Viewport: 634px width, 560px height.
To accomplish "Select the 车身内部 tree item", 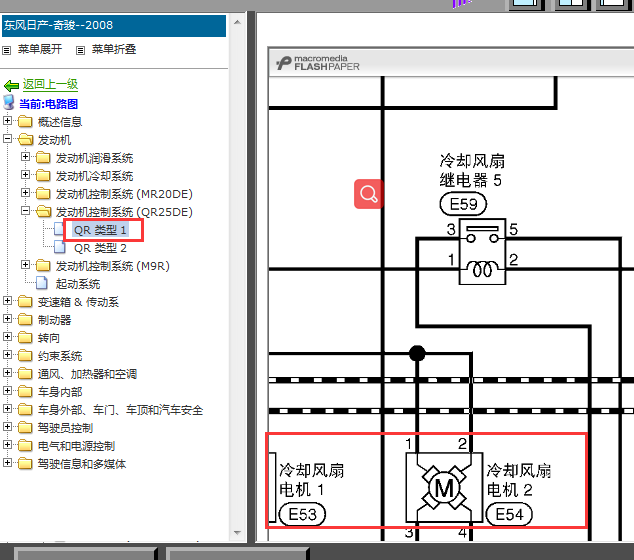I will [x=60, y=392].
